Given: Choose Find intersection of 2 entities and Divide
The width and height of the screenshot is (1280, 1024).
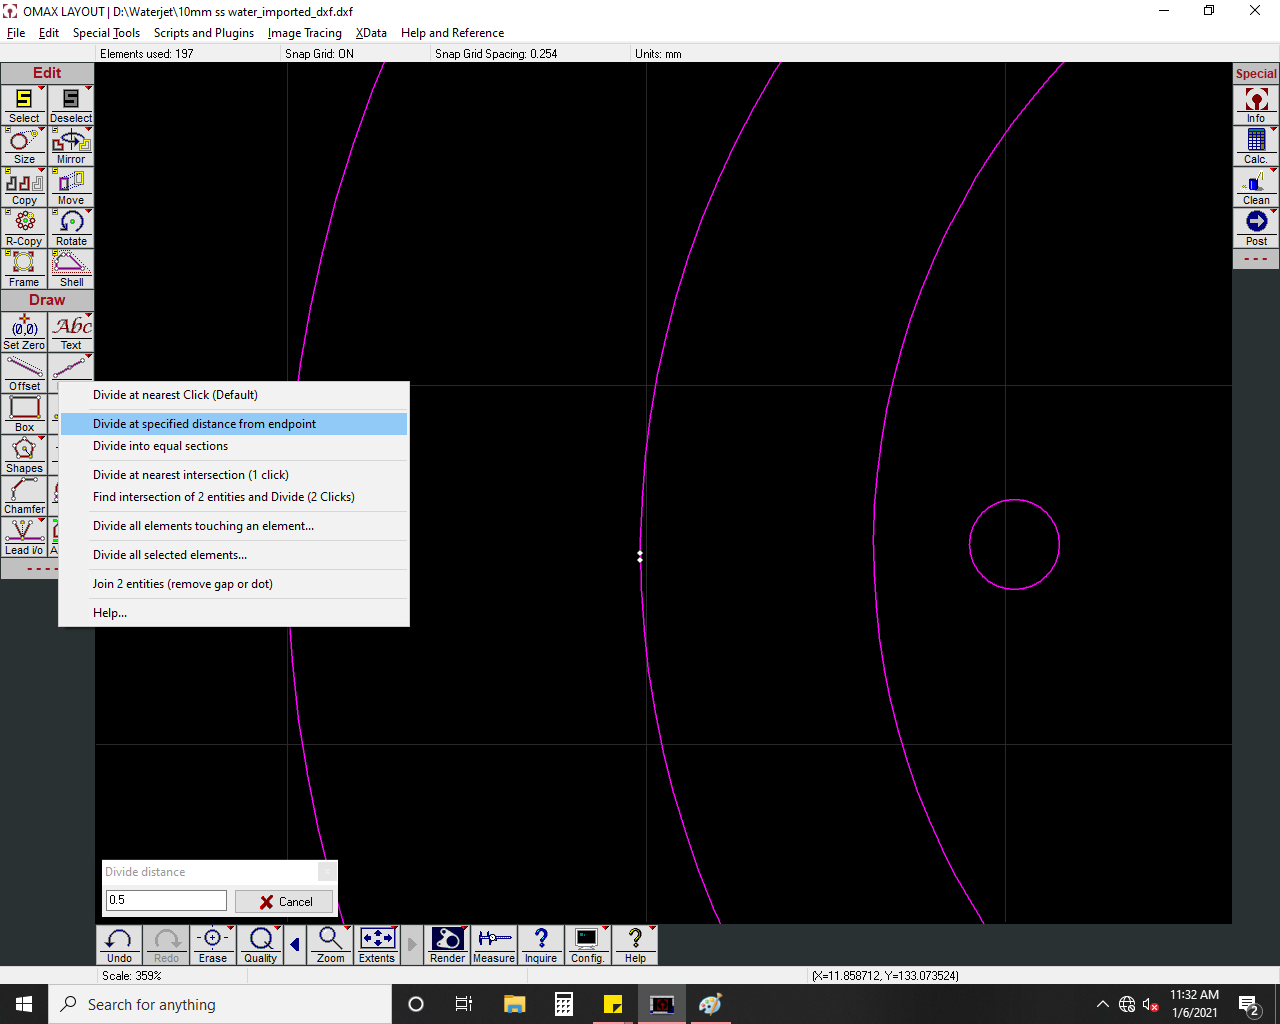Looking at the screenshot, I should tap(234, 497).
